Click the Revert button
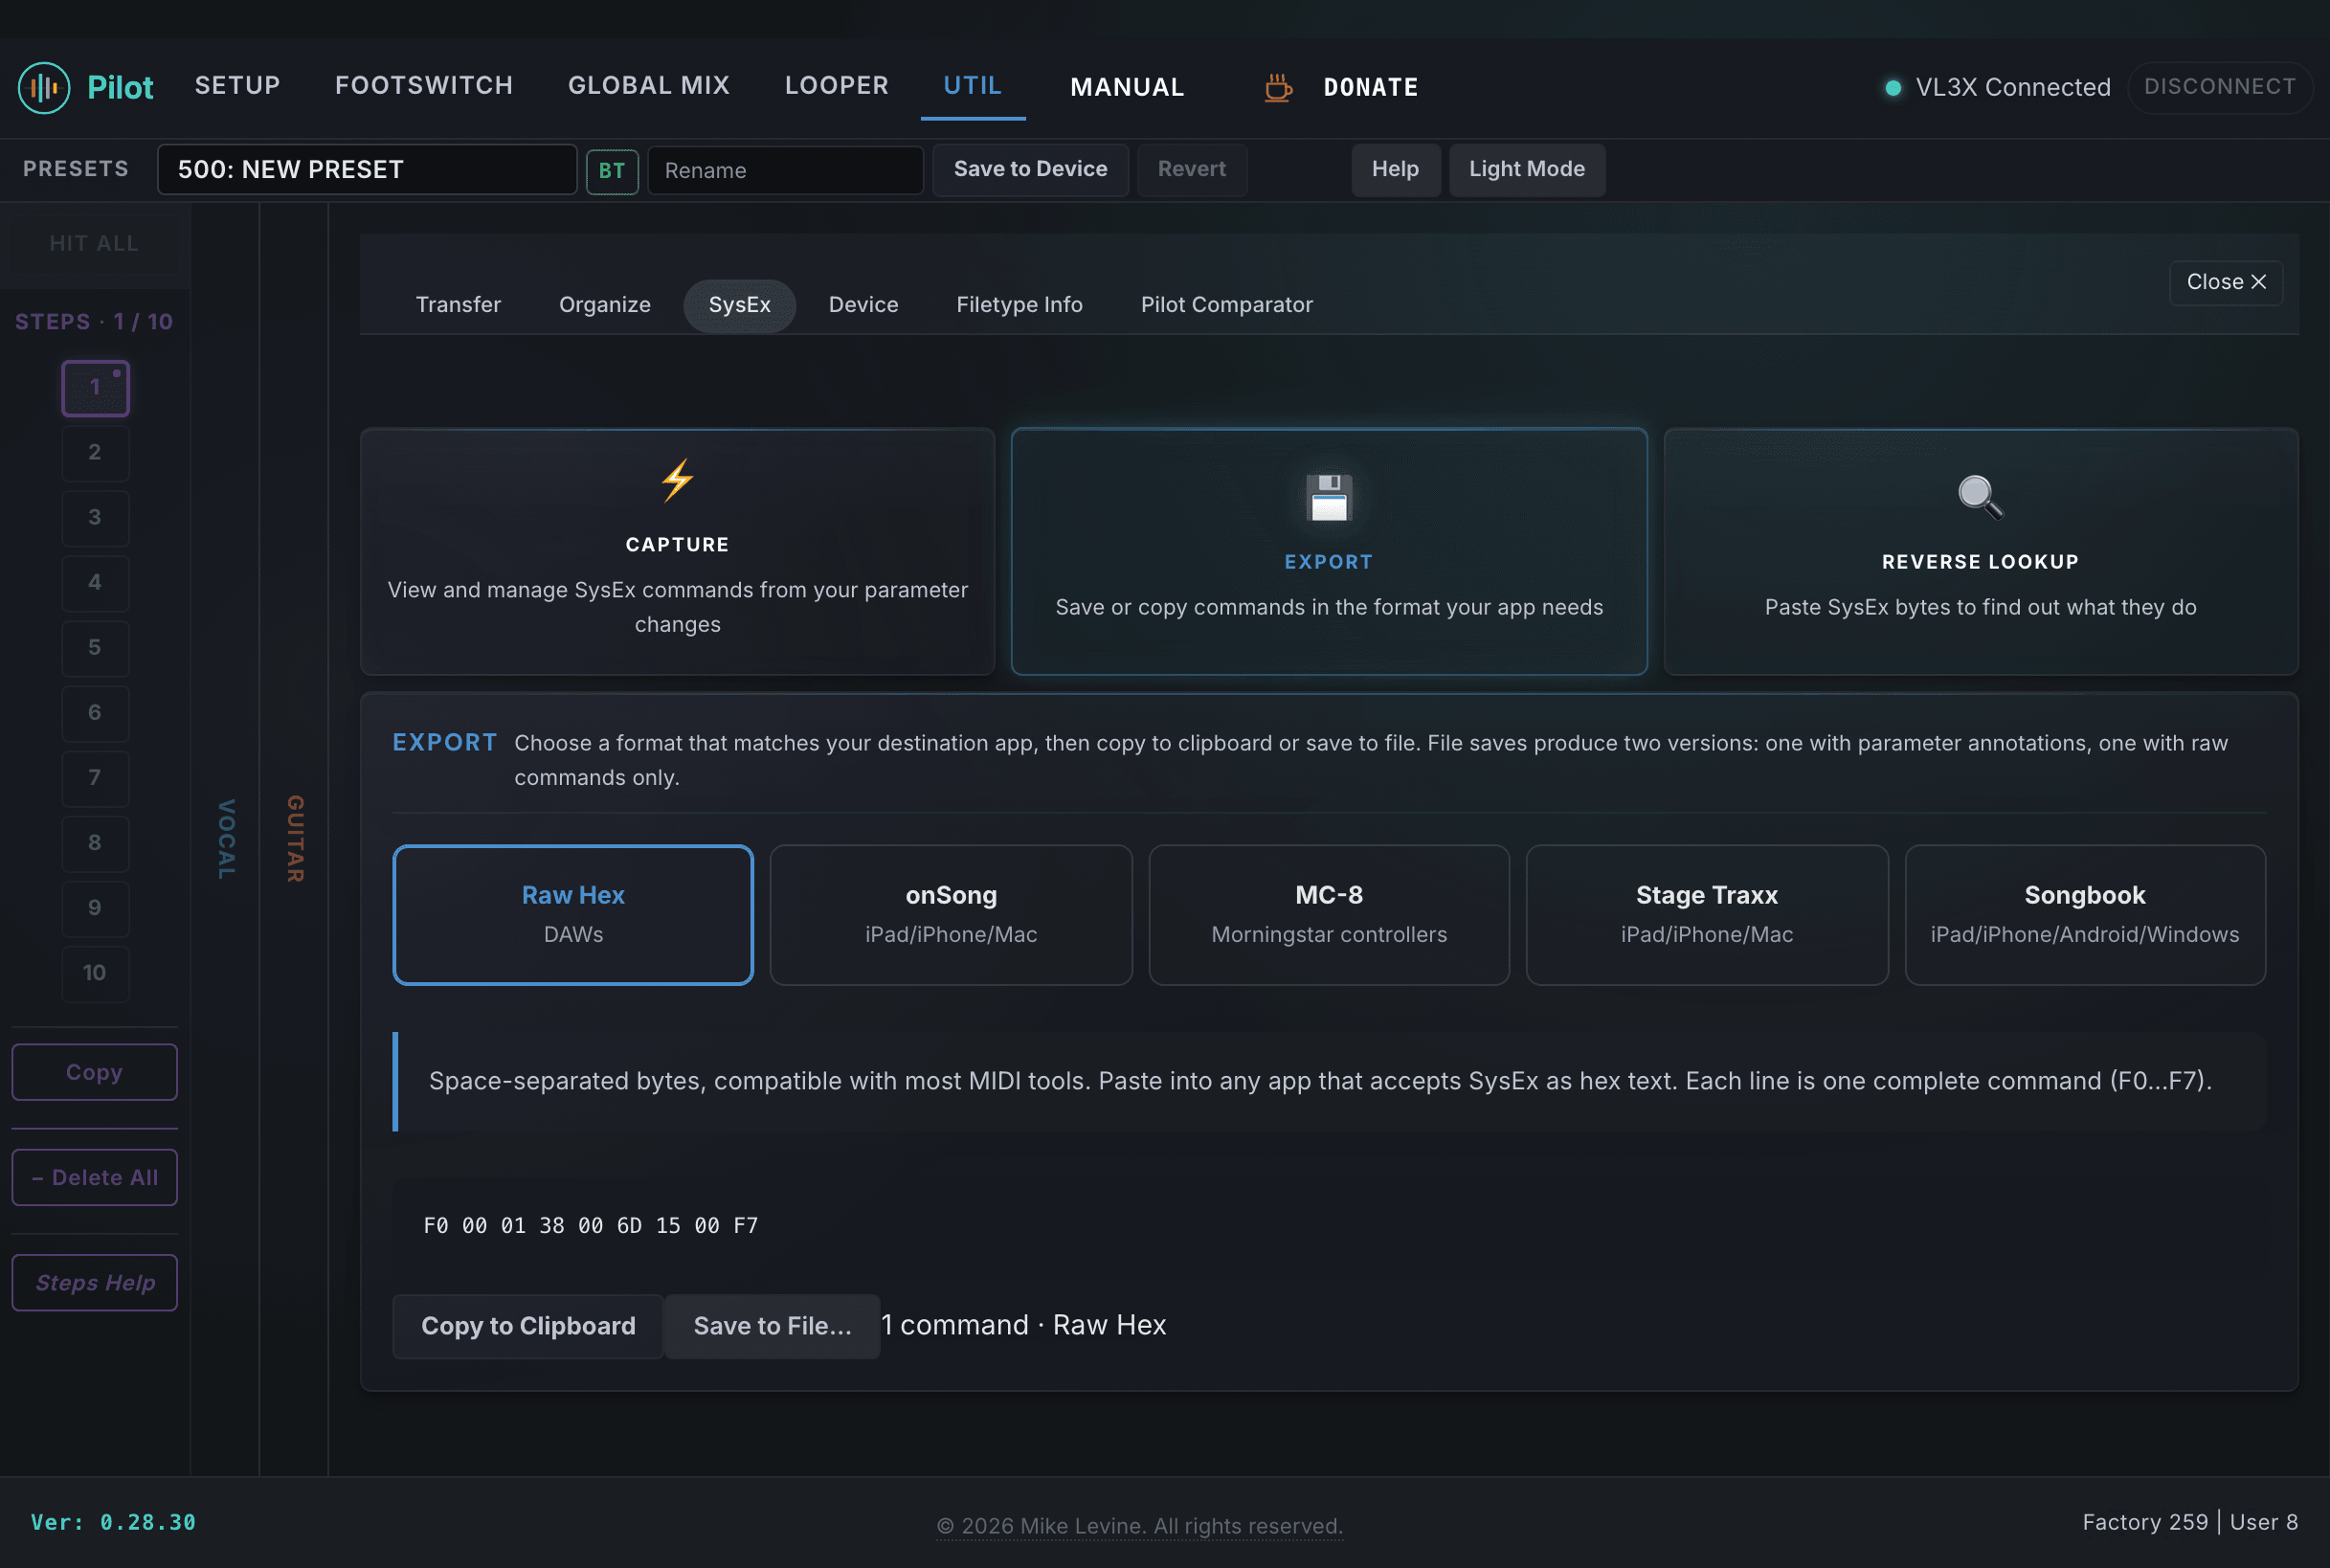Viewport: 2330px width, 1568px height. 1191,169
